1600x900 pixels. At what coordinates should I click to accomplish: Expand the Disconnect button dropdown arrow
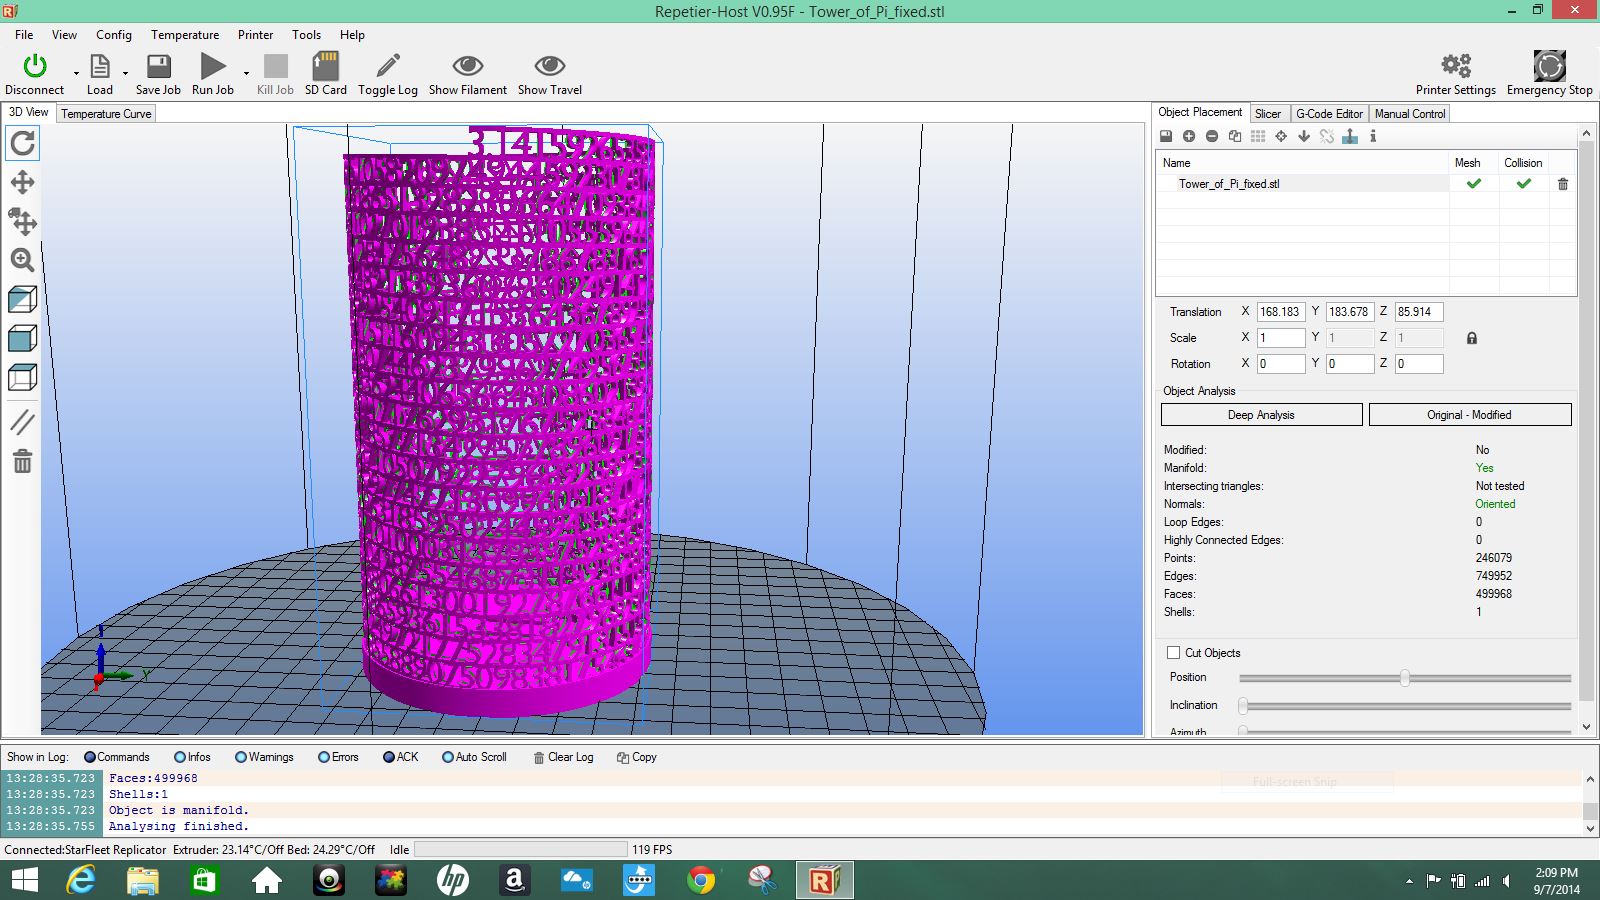click(76, 73)
